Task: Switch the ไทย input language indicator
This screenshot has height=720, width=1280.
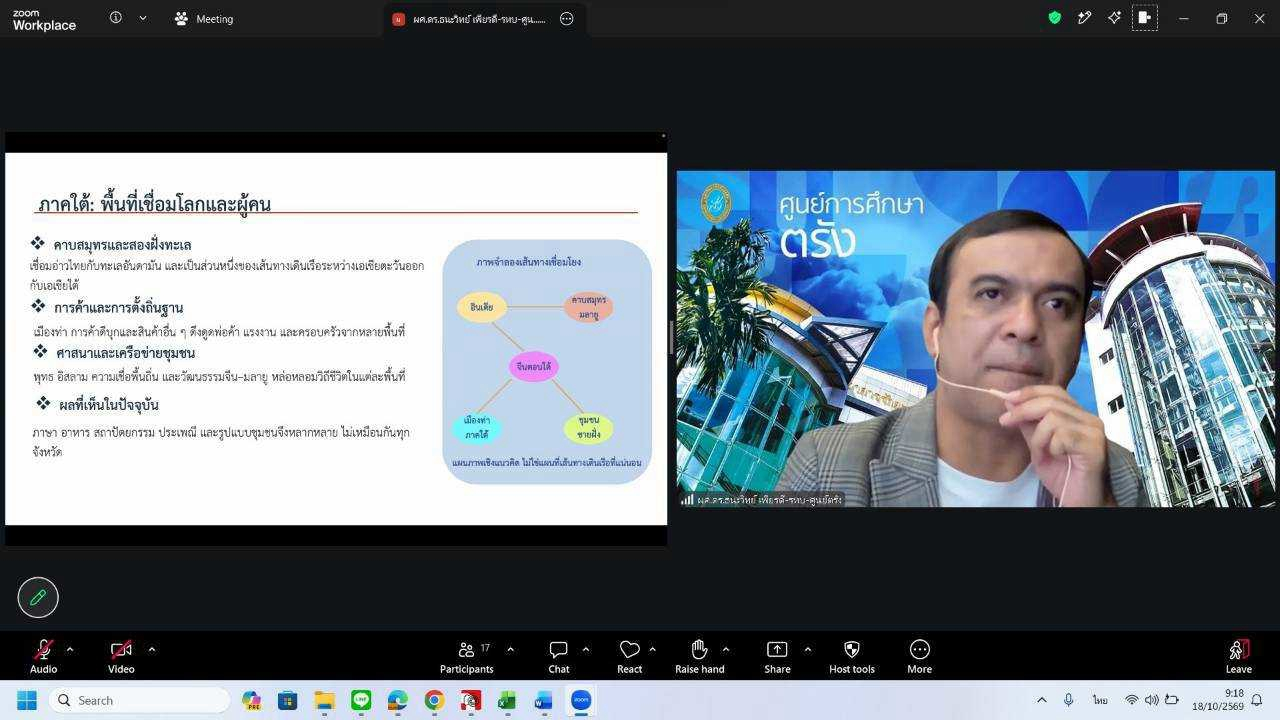Action: [1100, 700]
